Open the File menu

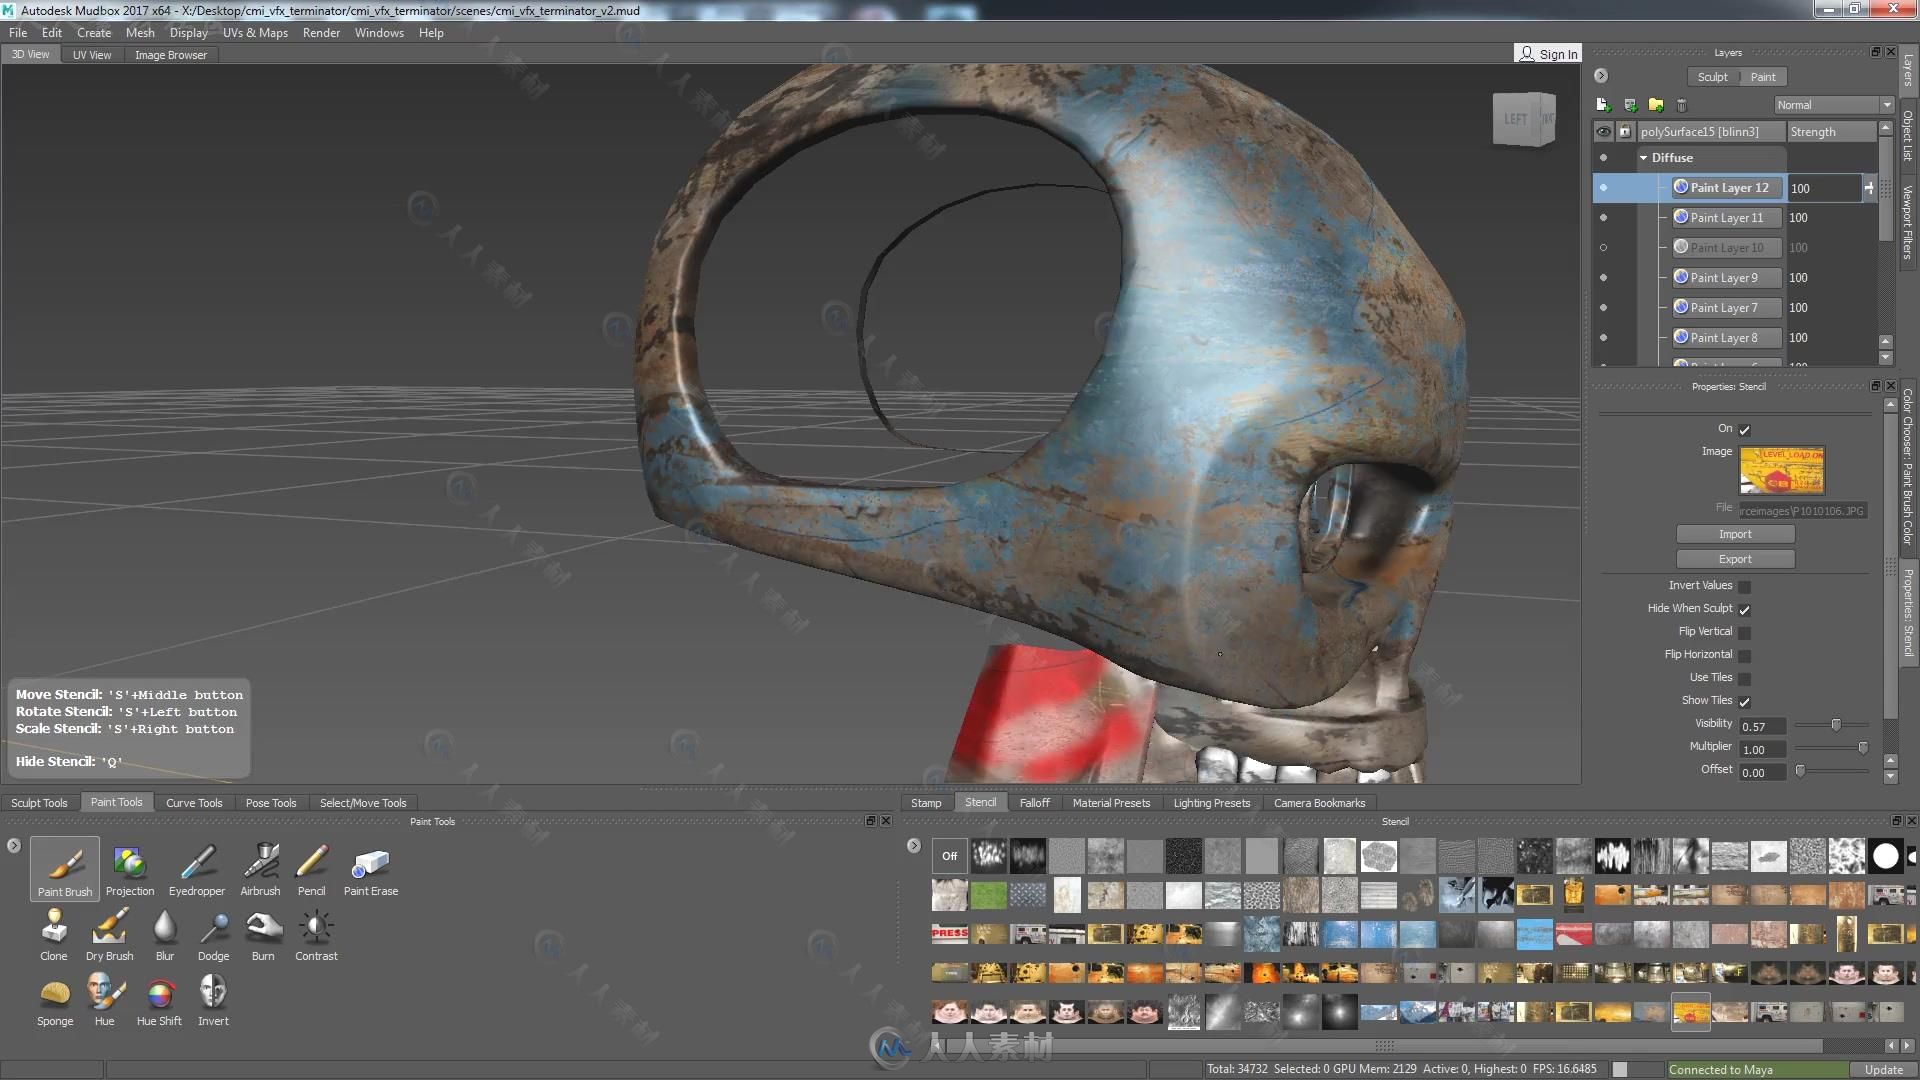coord(18,33)
